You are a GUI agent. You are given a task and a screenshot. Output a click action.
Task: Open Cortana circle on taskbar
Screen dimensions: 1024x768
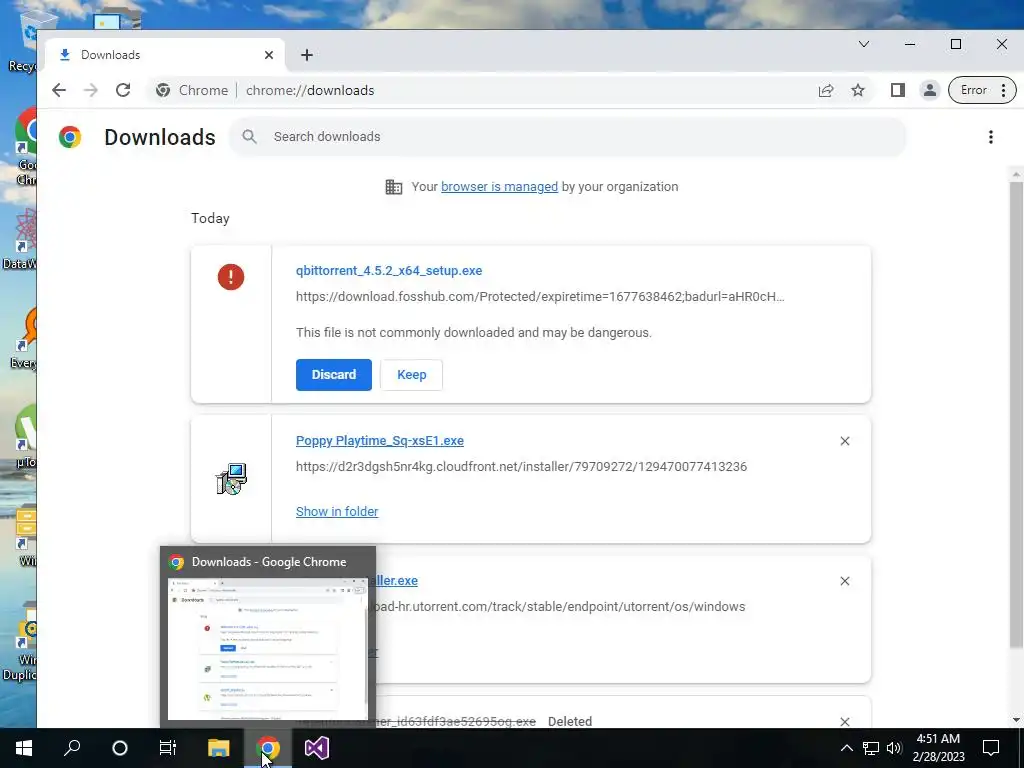click(x=120, y=748)
